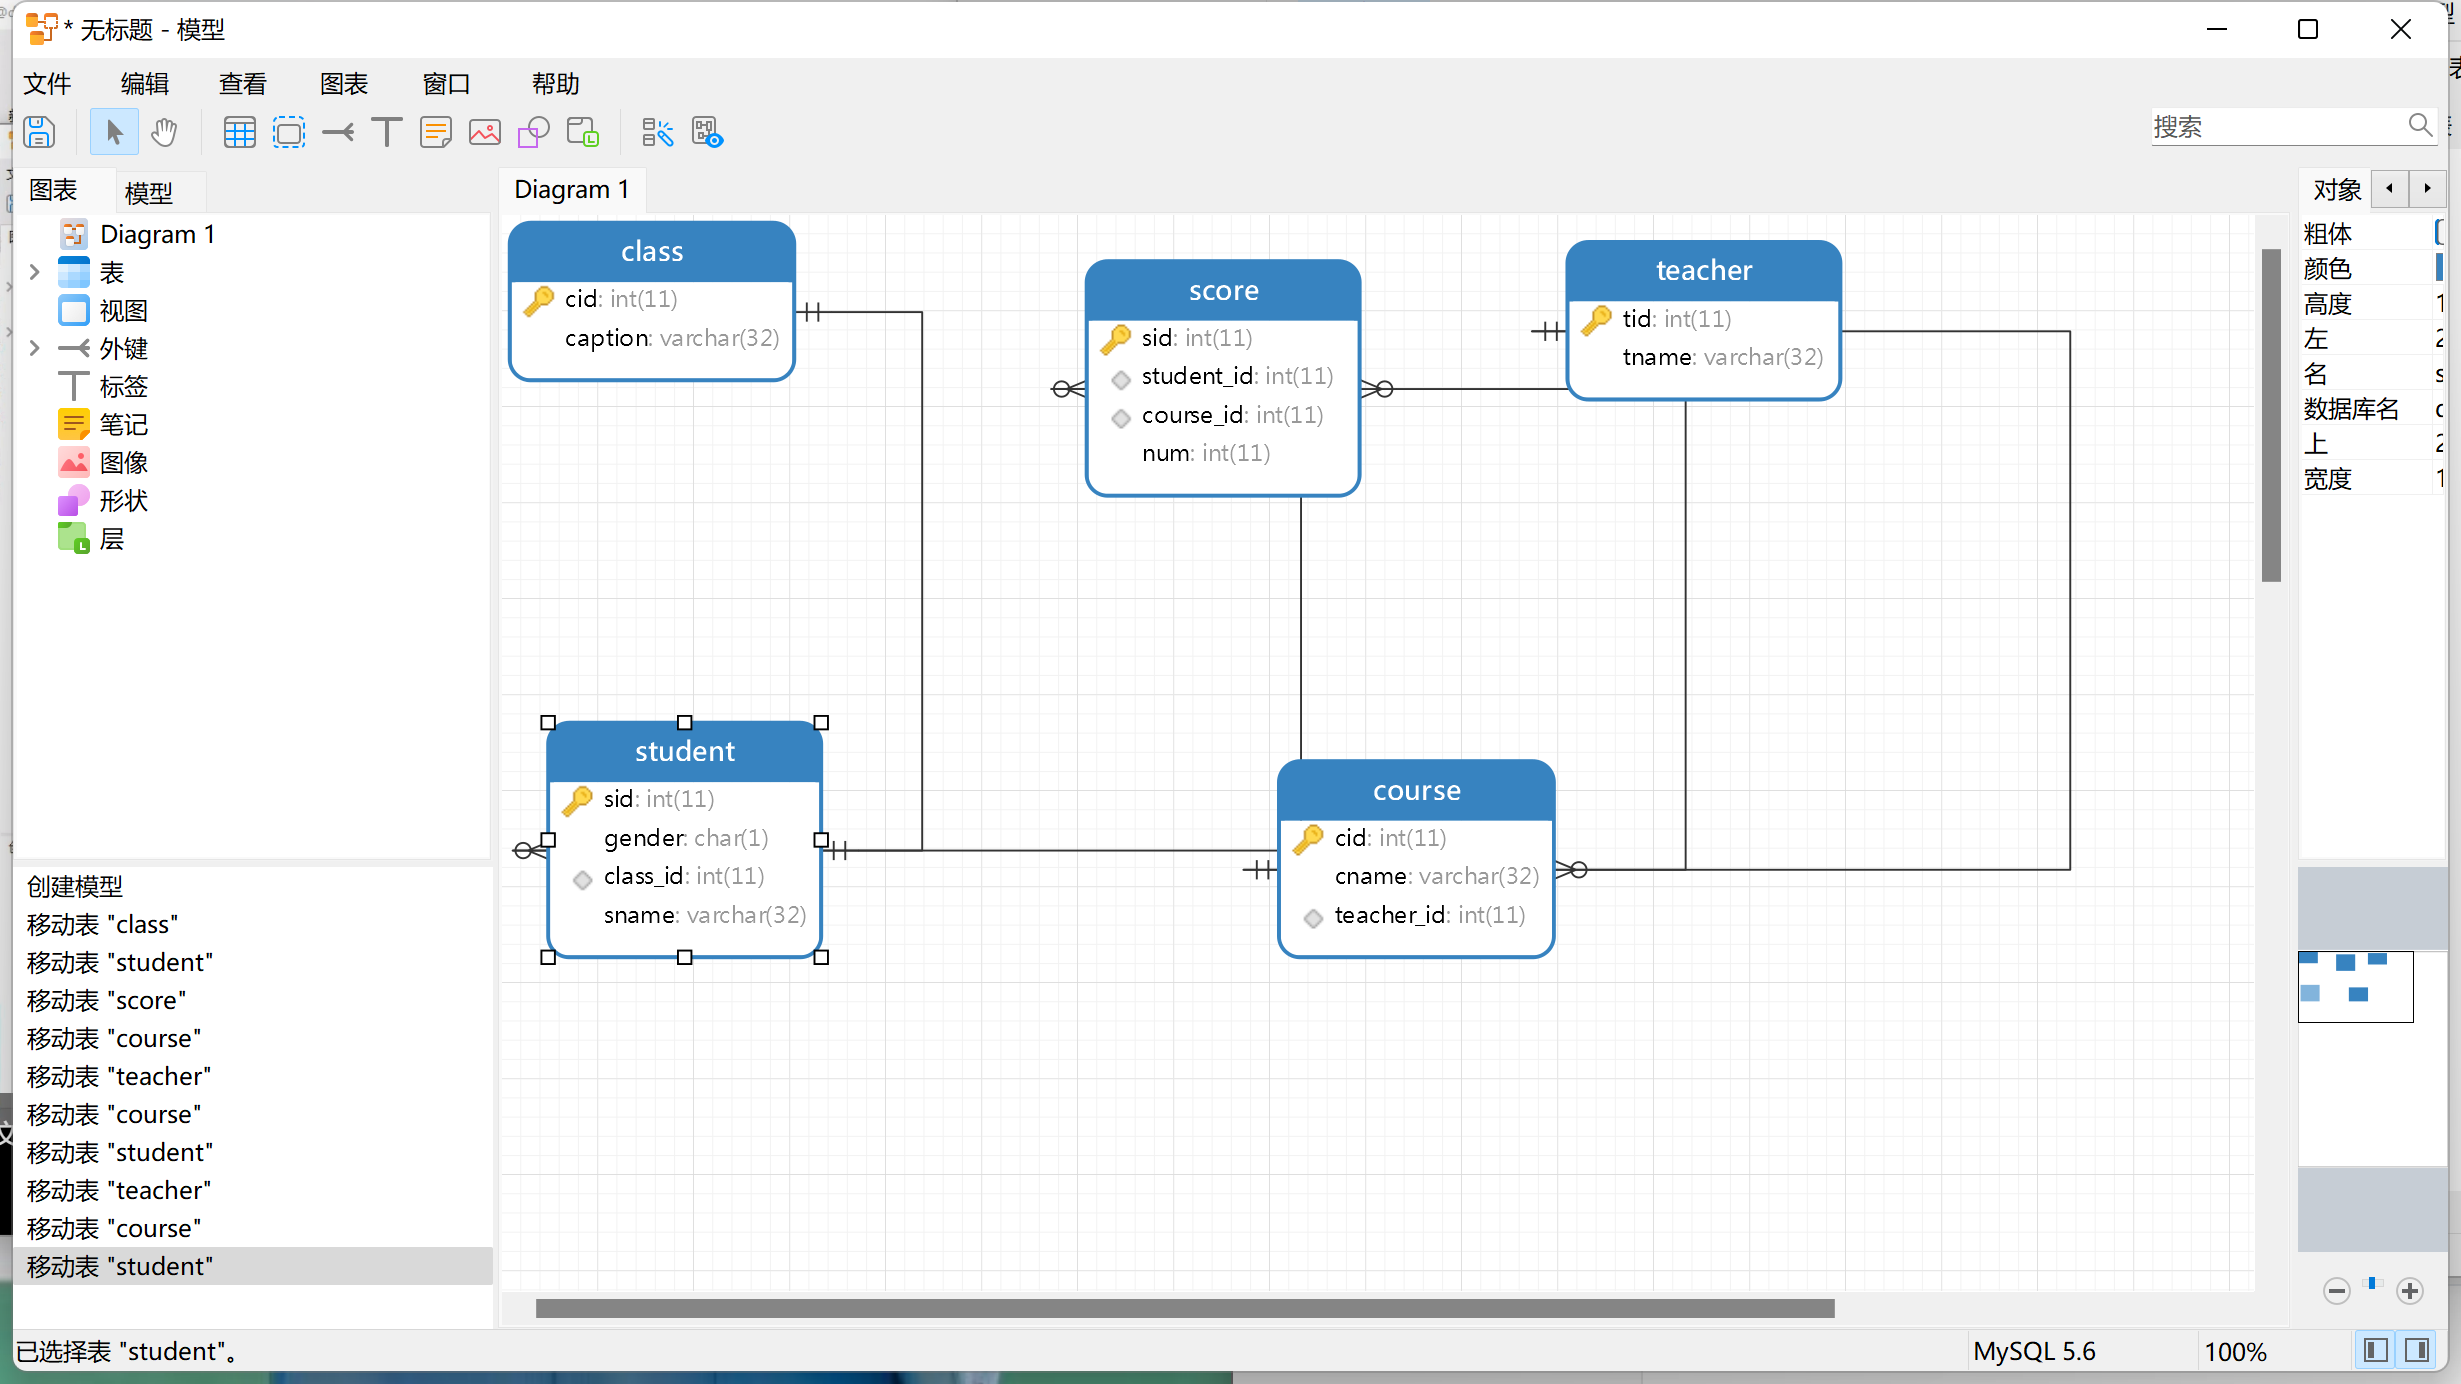The height and width of the screenshot is (1384, 2461).
Task: Open the 编辑 menu
Action: (x=145, y=84)
